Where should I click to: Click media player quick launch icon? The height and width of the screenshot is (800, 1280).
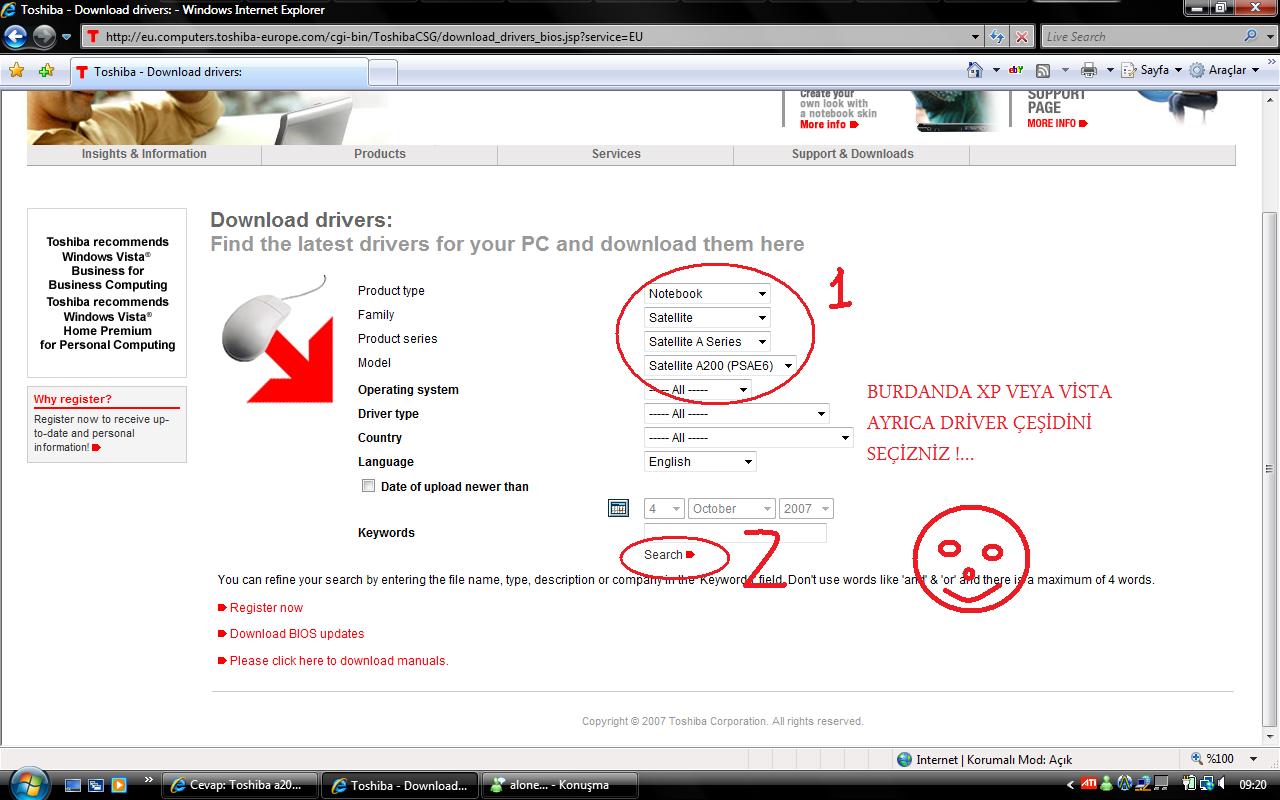click(x=118, y=785)
